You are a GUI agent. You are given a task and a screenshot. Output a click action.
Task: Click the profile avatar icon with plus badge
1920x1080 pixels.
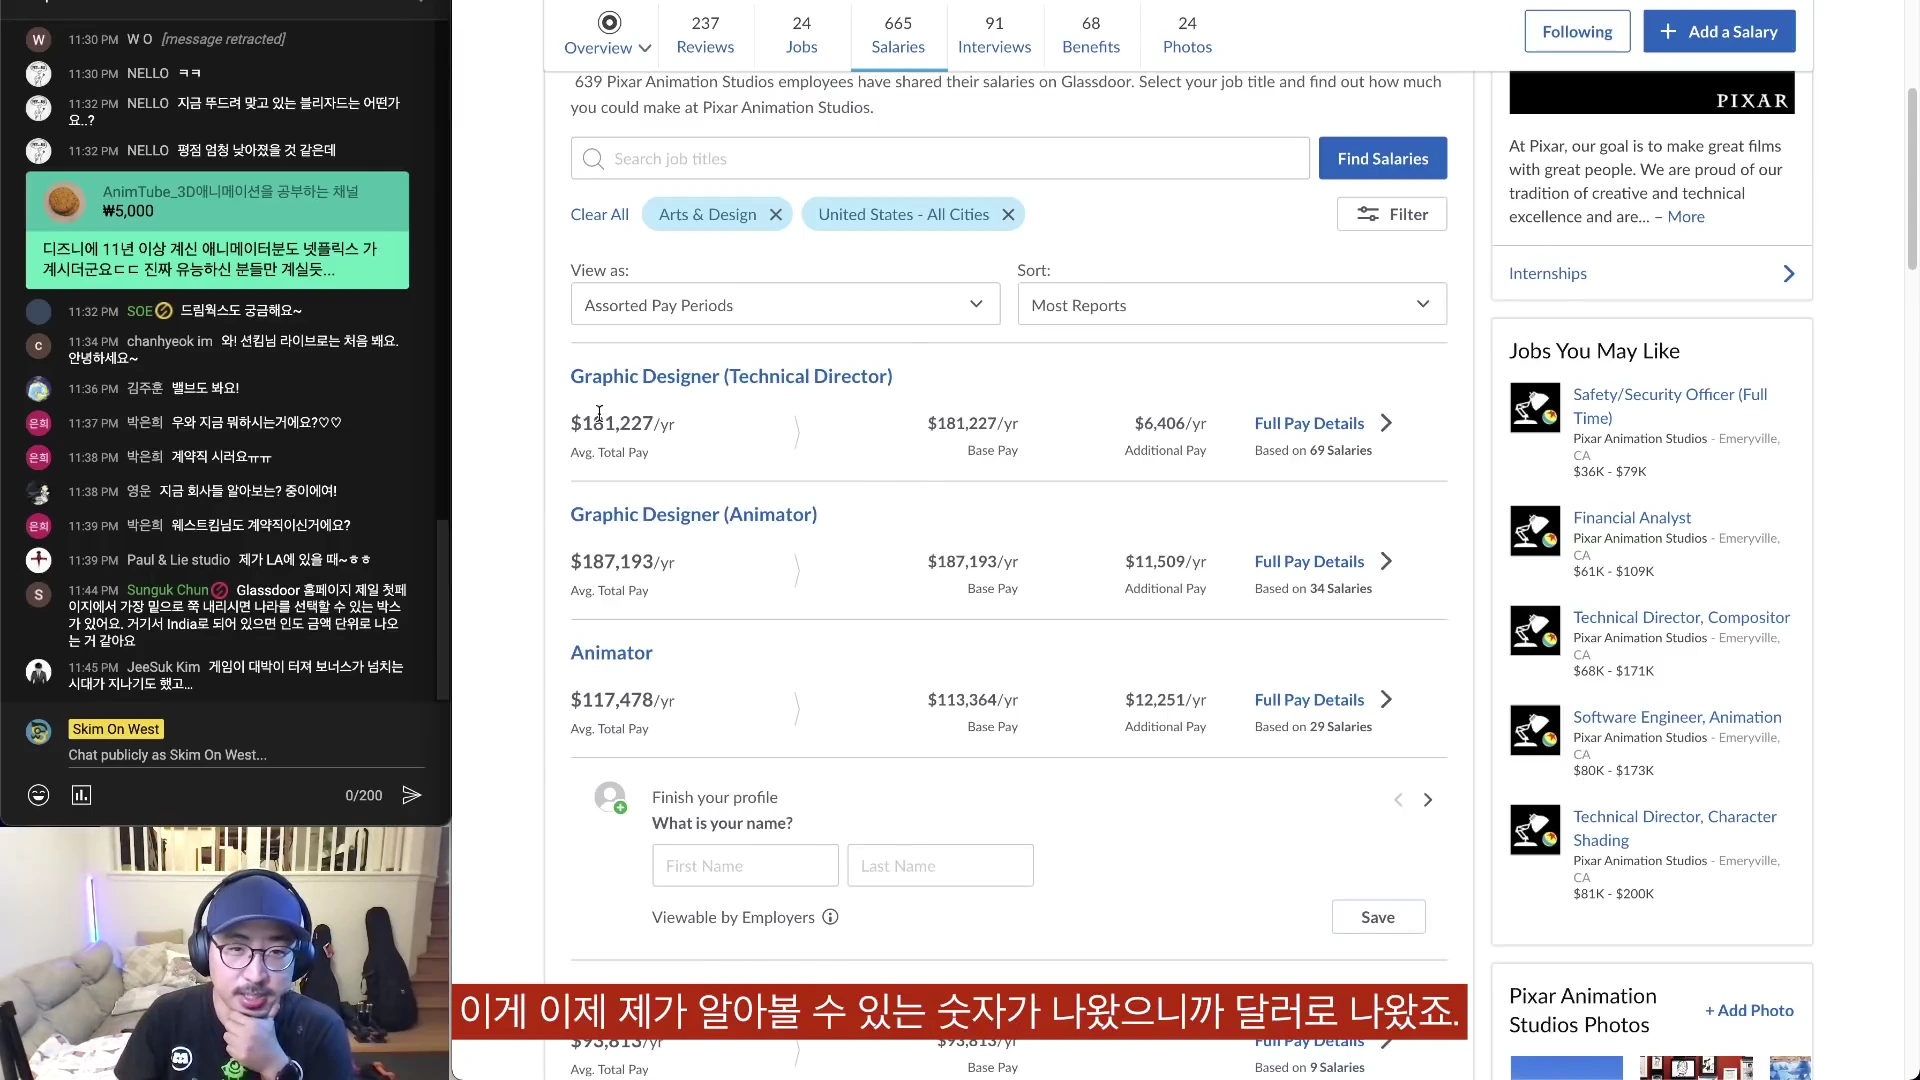[x=610, y=797]
